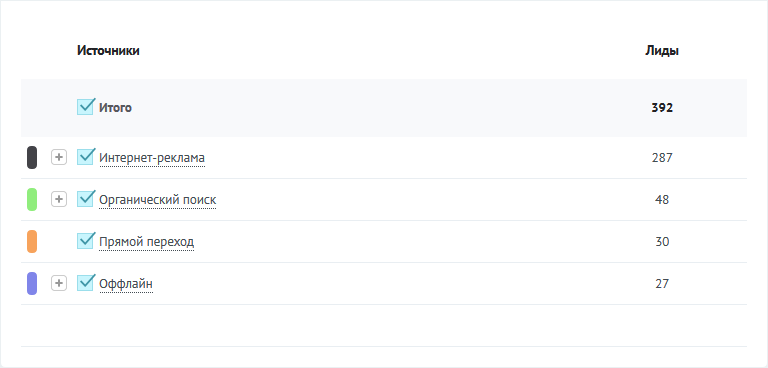This screenshot has height=368, width=768.
Task: Toggle the Интернет-реклама checkbox
Action: tap(85, 157)
